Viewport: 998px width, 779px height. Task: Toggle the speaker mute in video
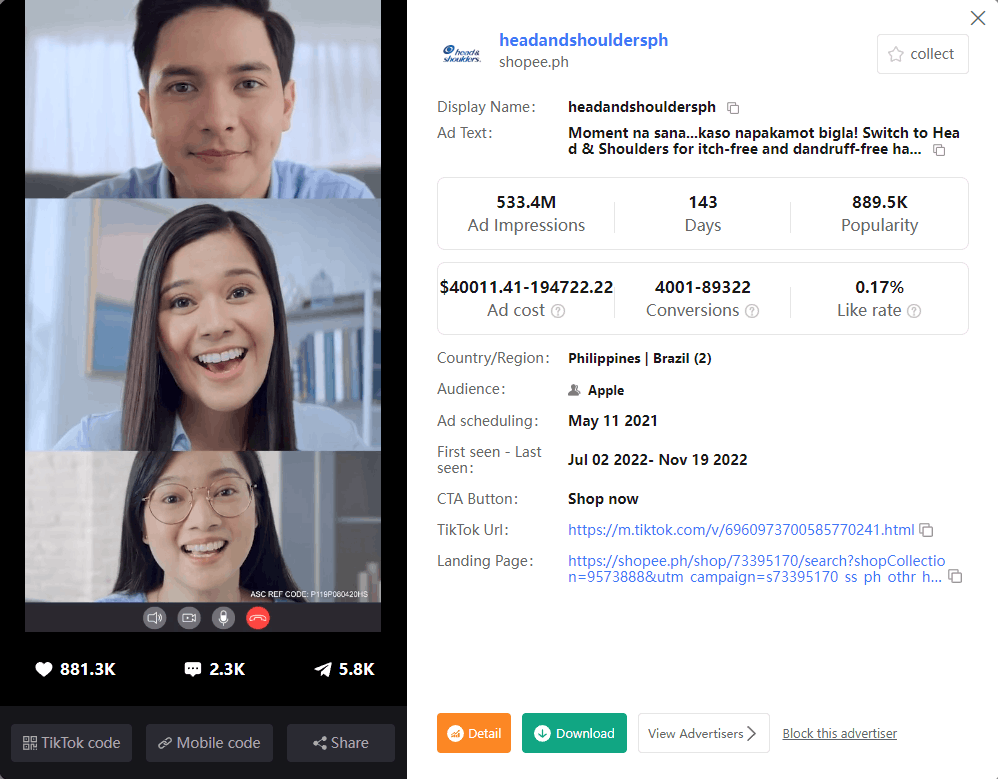(x=155, y=618)
